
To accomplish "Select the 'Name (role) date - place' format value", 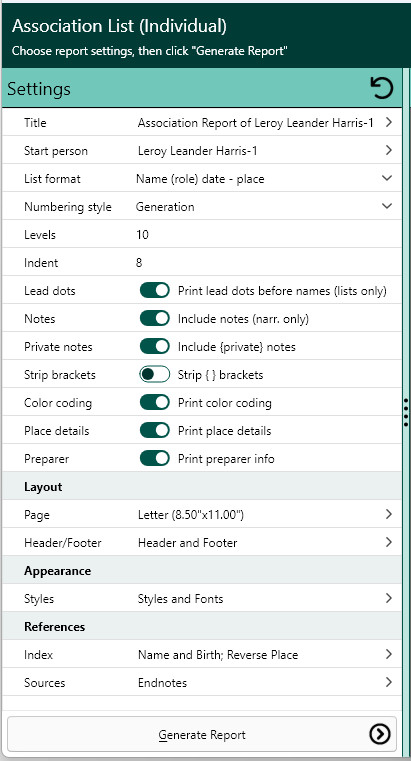I will pos(200,179).
